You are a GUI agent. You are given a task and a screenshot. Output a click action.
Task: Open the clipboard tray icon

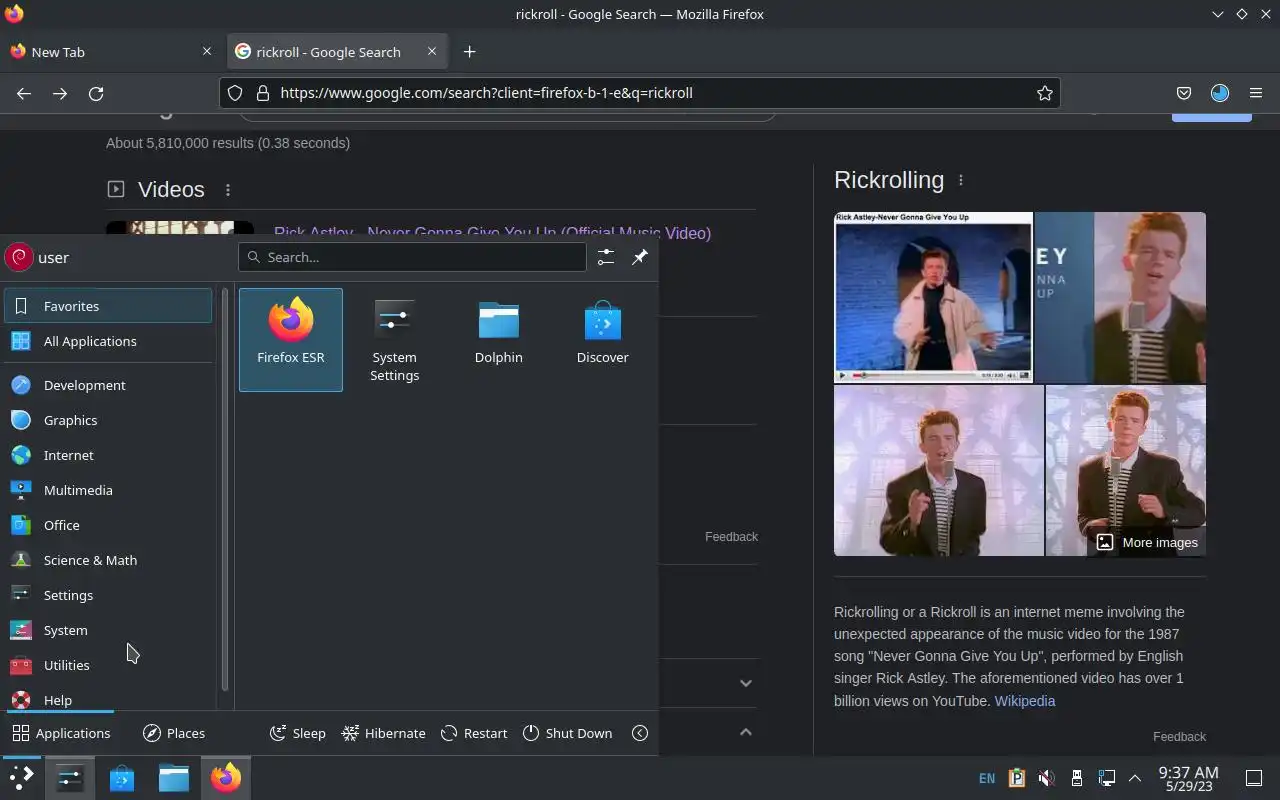[x=1017, y=778]
